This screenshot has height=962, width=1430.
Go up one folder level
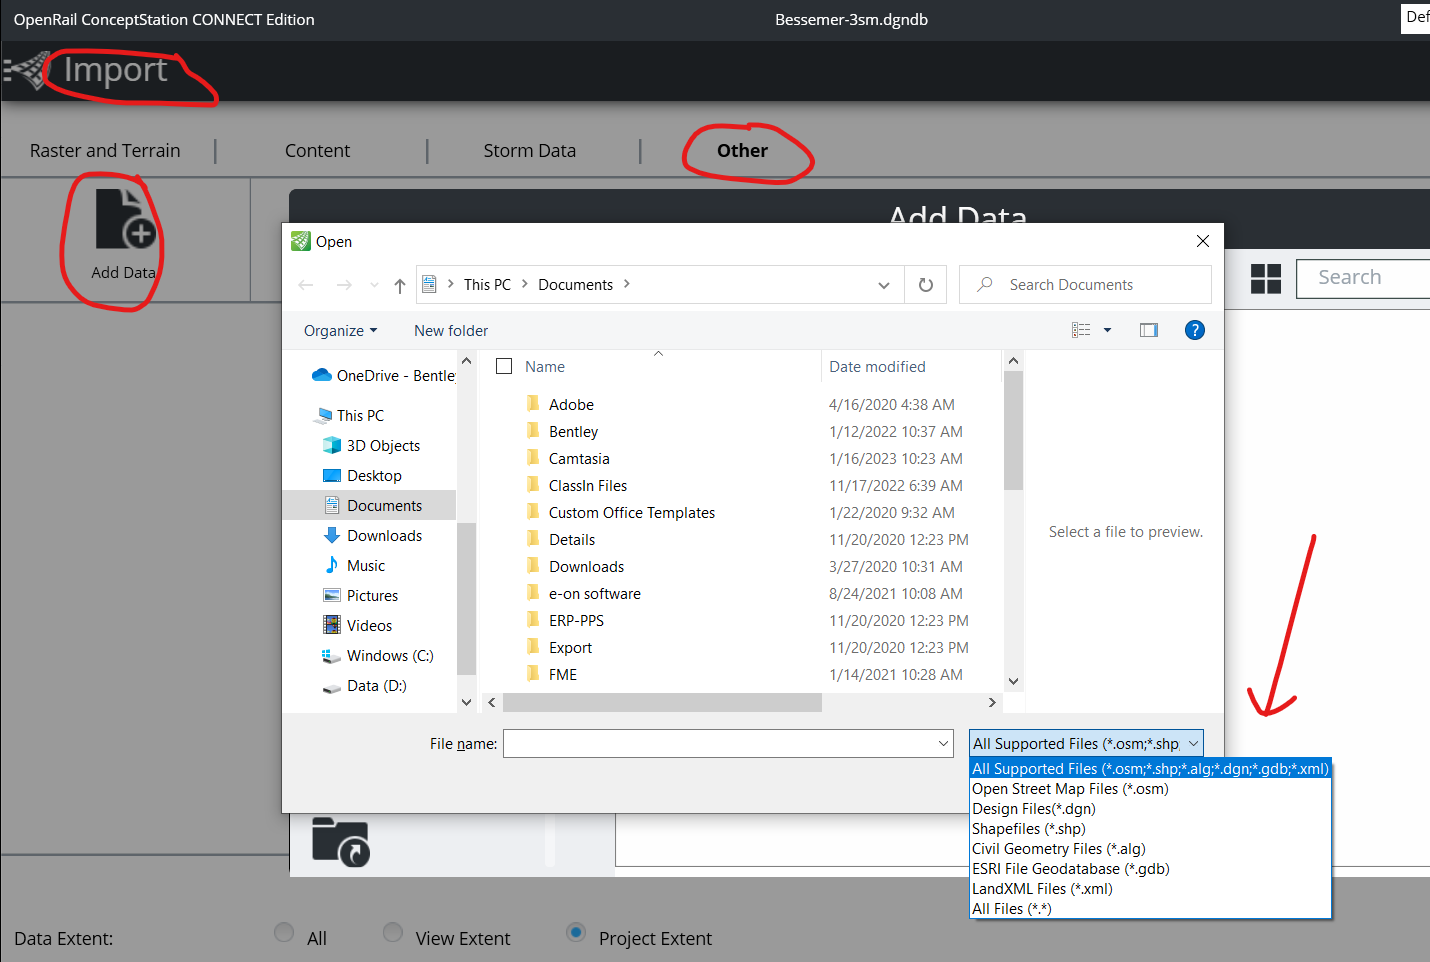(400, 286)
